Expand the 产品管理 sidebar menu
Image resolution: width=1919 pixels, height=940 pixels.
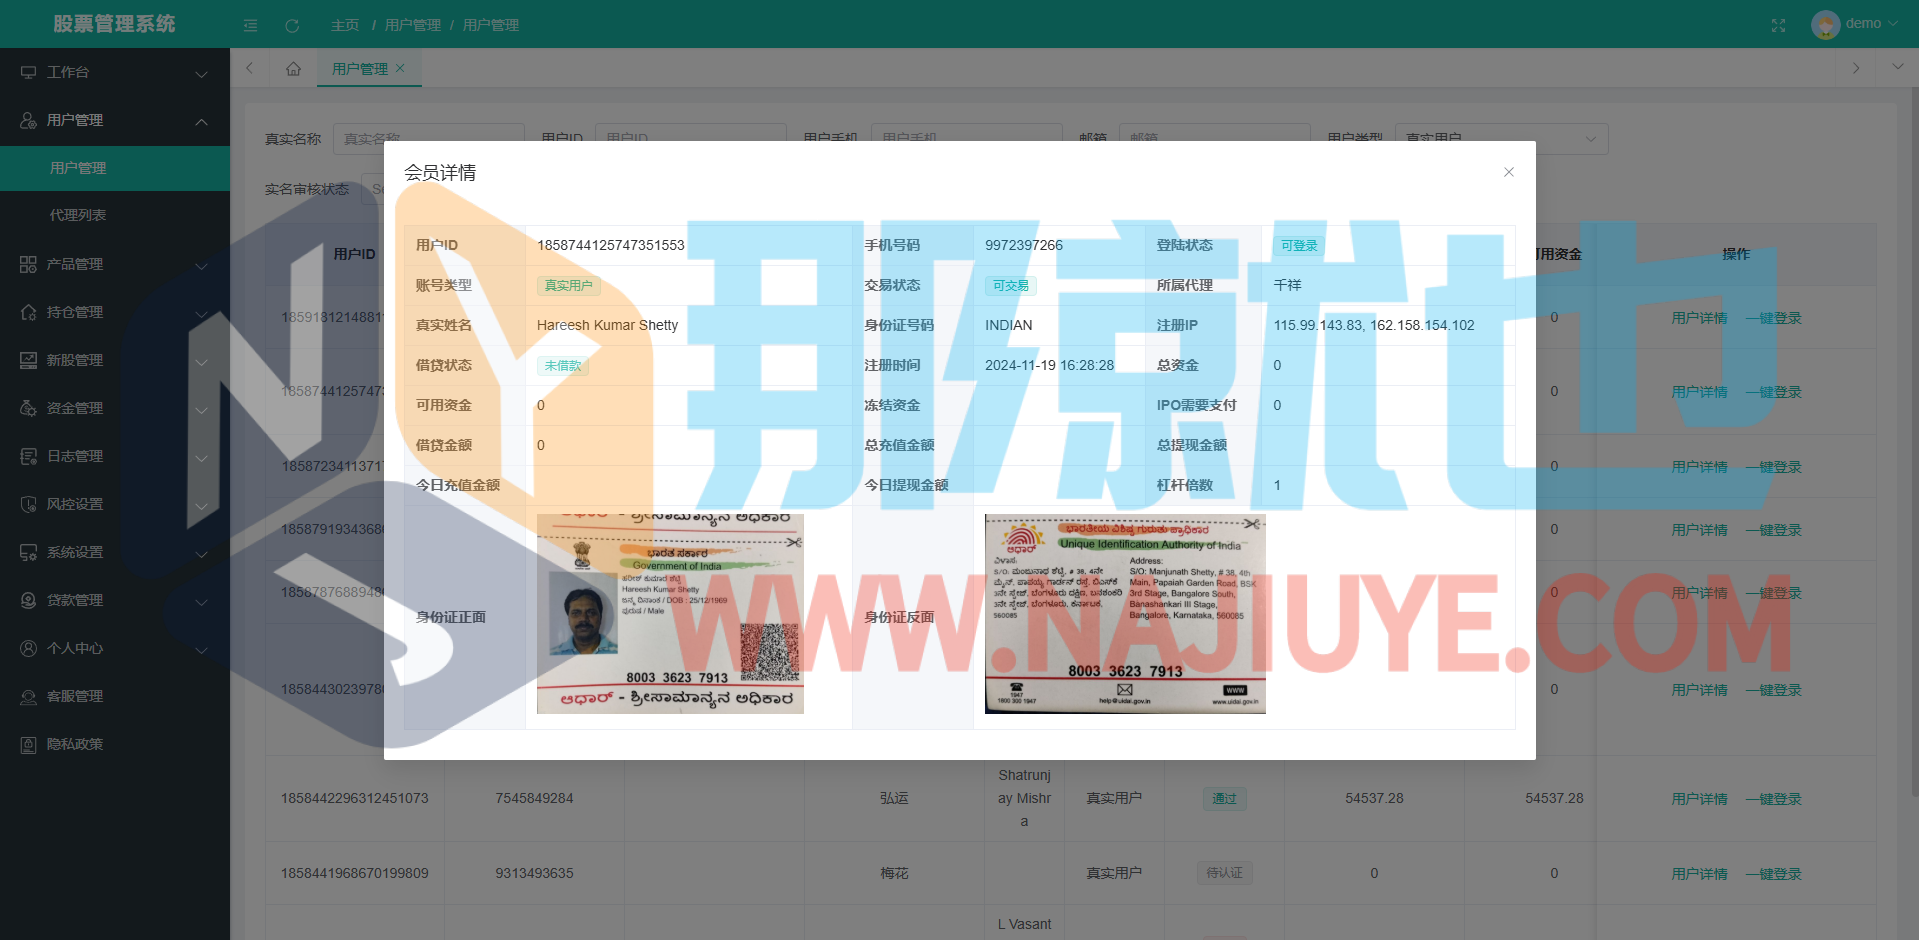click(x=115, y=264)
